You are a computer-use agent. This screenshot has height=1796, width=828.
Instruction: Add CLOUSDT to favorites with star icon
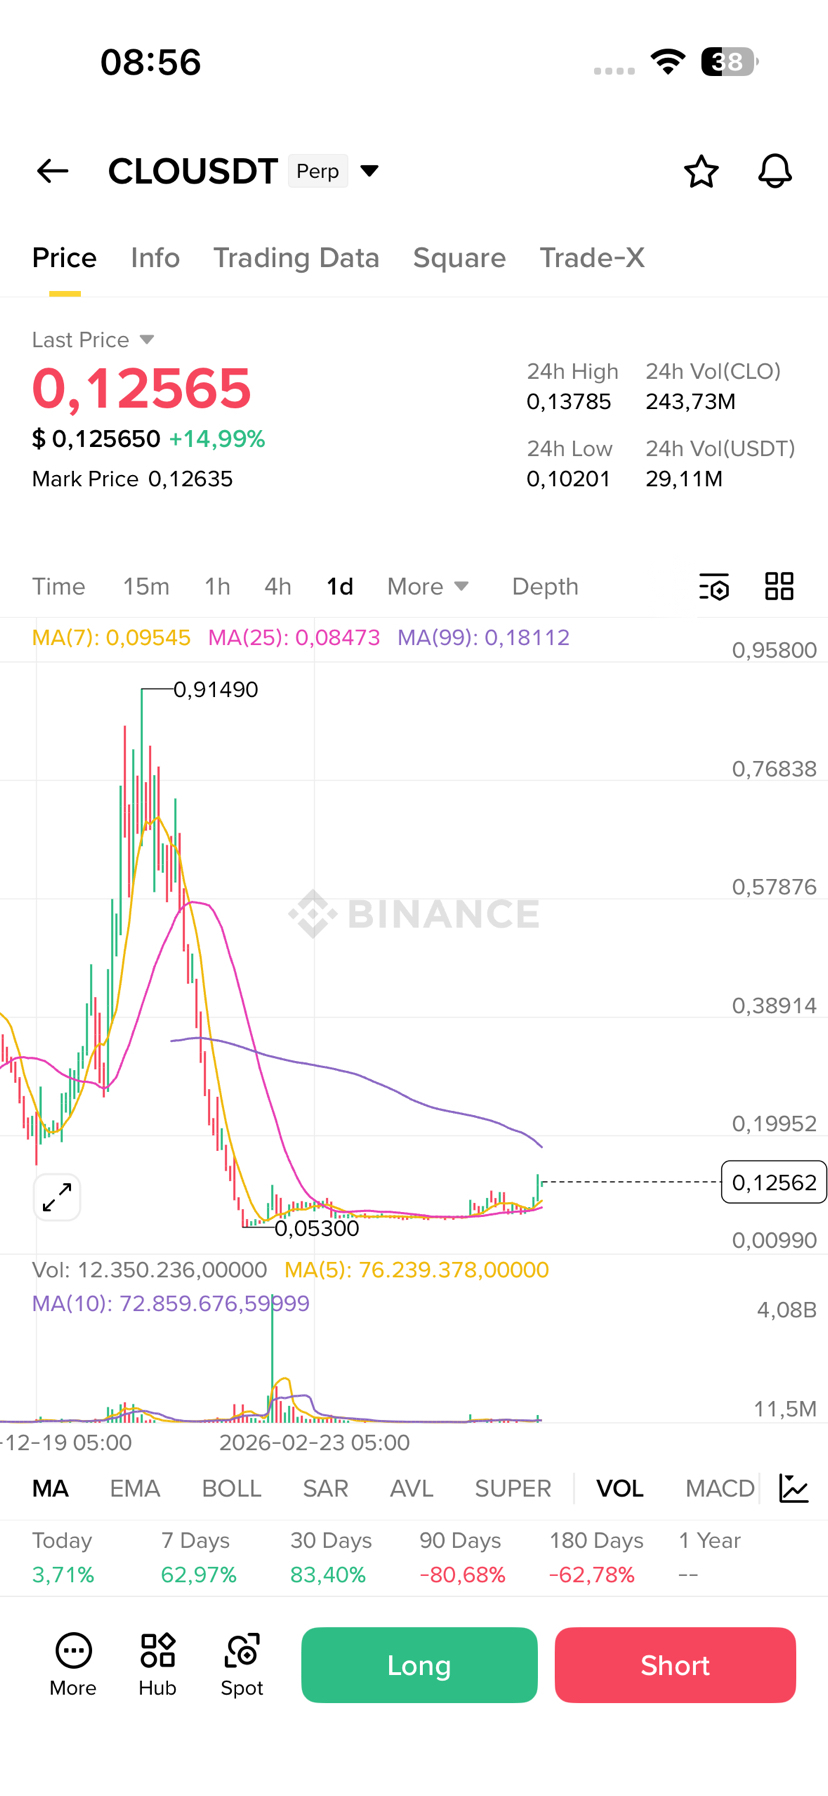click(701, 171)
